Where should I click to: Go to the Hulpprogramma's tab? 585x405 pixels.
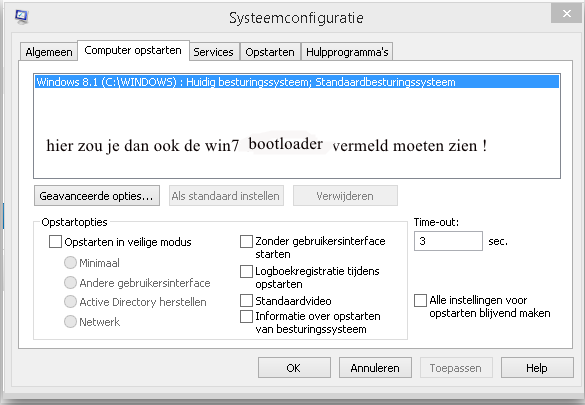347,52
